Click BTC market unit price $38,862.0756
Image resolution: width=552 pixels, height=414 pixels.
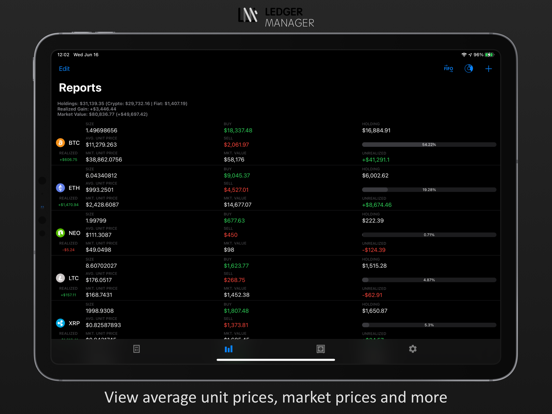click(104, 159)
